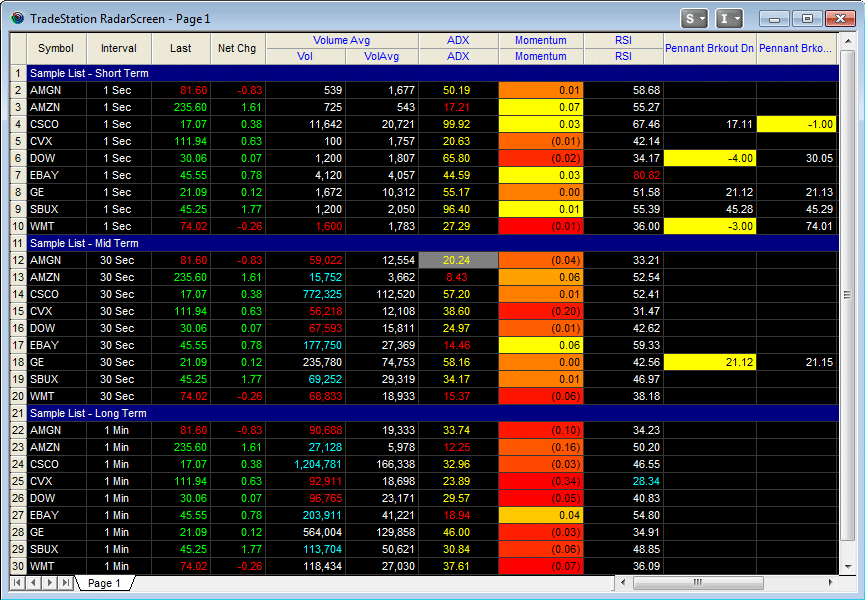Click next page sheet navigation arrow
Image resolution: width=865 pixels, height=600 pixels.
coord(50,582)
